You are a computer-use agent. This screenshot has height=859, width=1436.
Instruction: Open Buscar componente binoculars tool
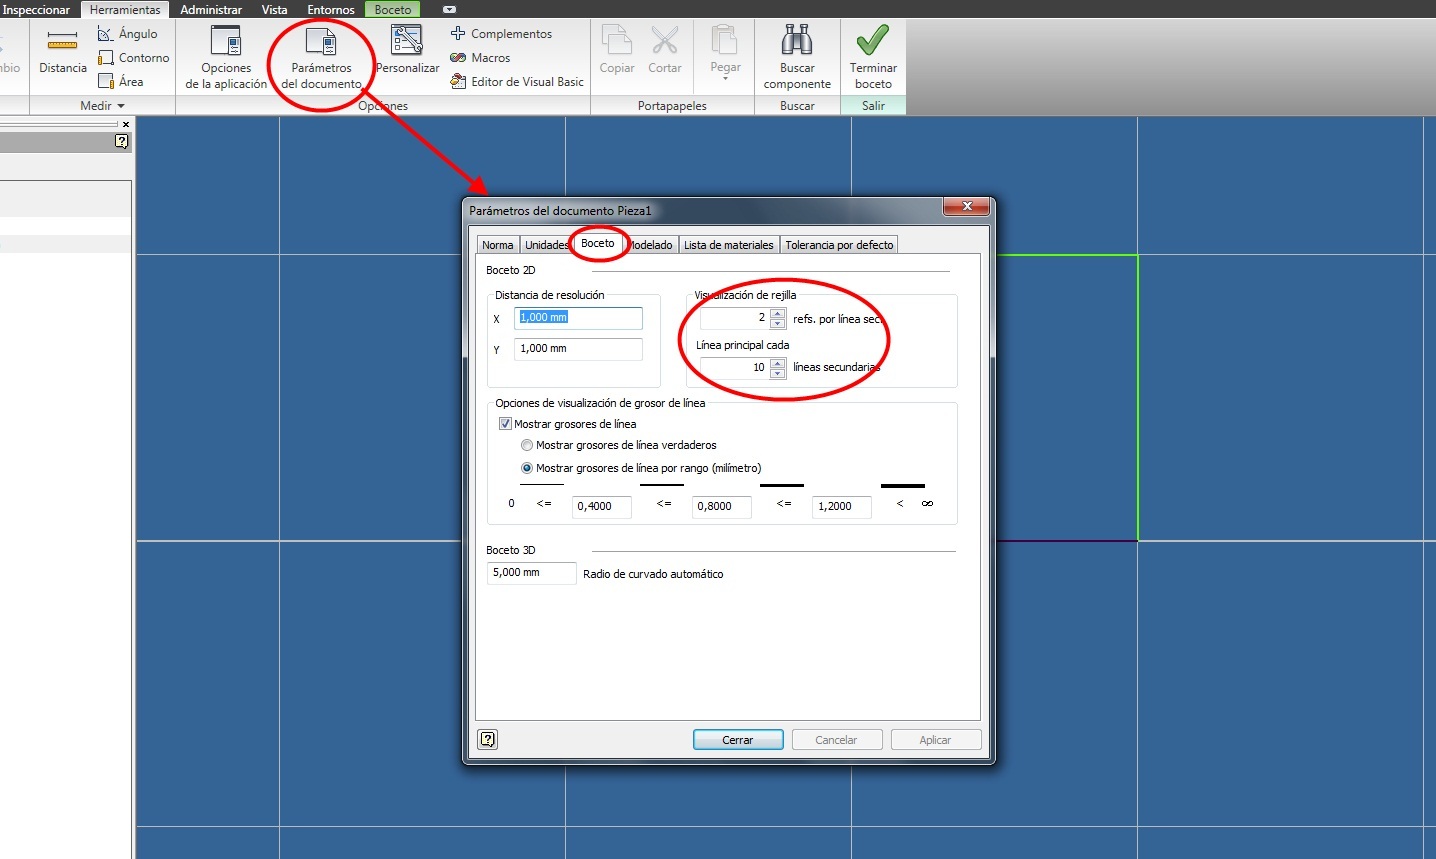797,58
